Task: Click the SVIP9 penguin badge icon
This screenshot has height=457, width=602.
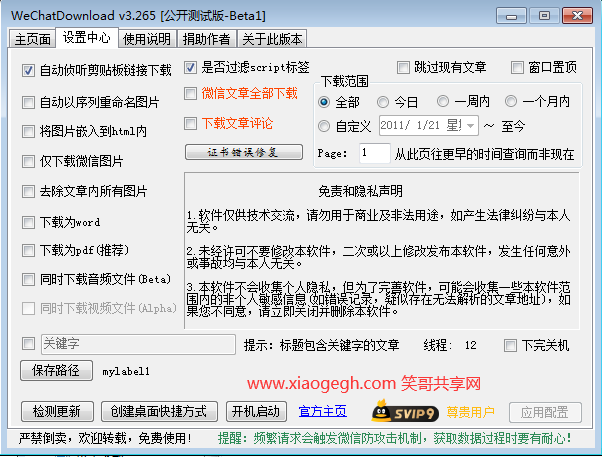Action: click(x=405, y=411)
